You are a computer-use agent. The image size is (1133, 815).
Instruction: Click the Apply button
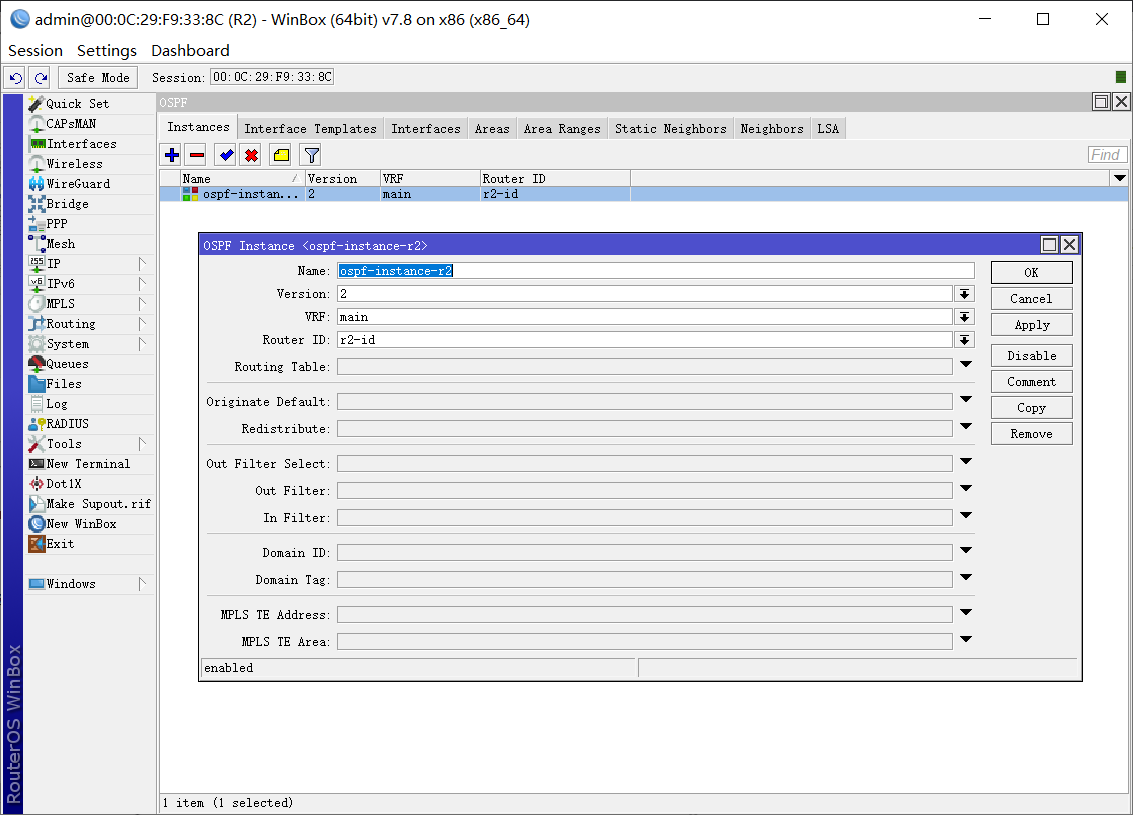pos(1031,324)
